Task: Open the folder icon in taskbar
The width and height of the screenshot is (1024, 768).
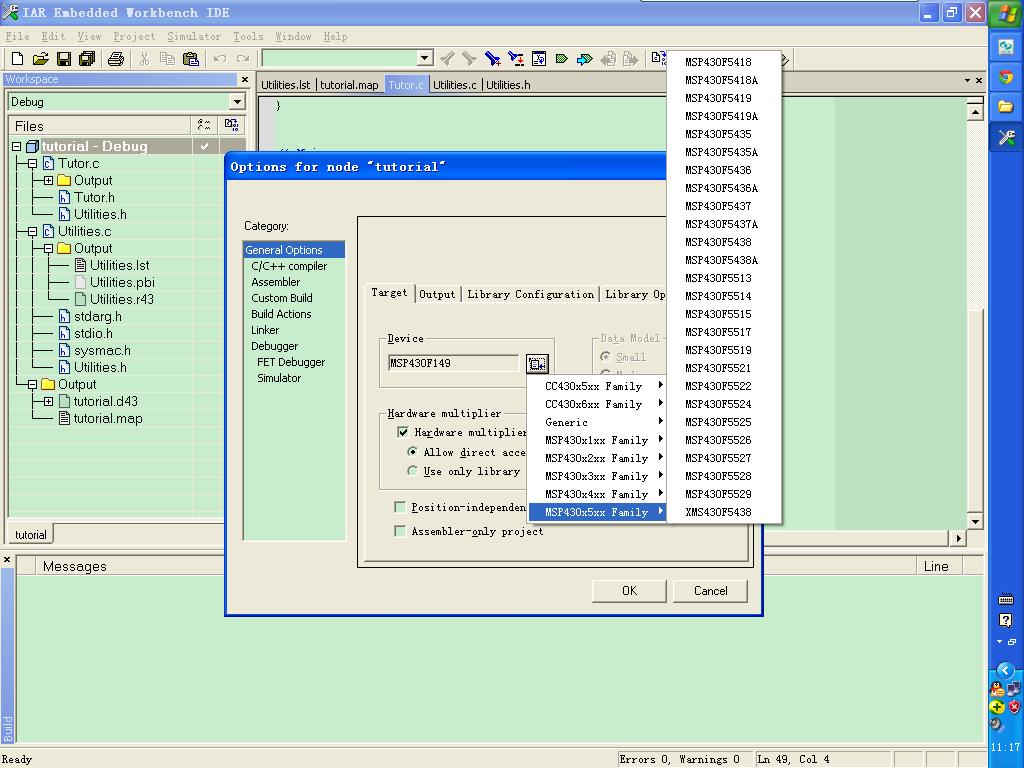Action: [x=1006, y=106]
